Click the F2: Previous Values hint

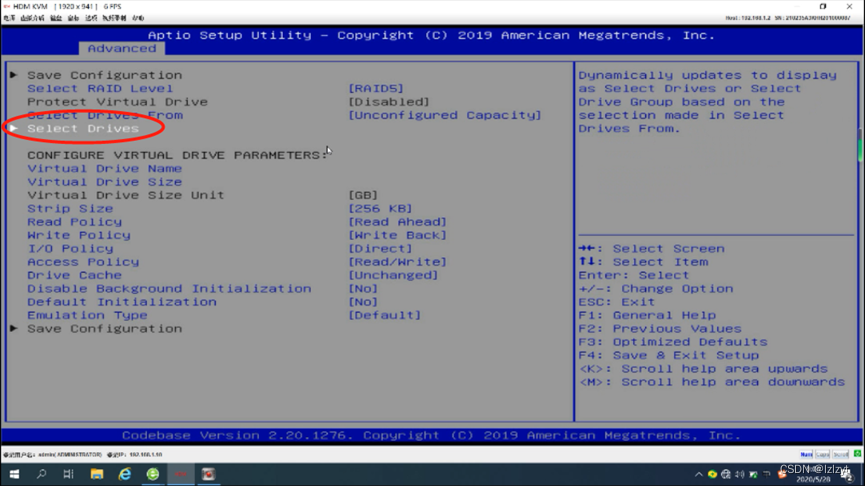660,329
